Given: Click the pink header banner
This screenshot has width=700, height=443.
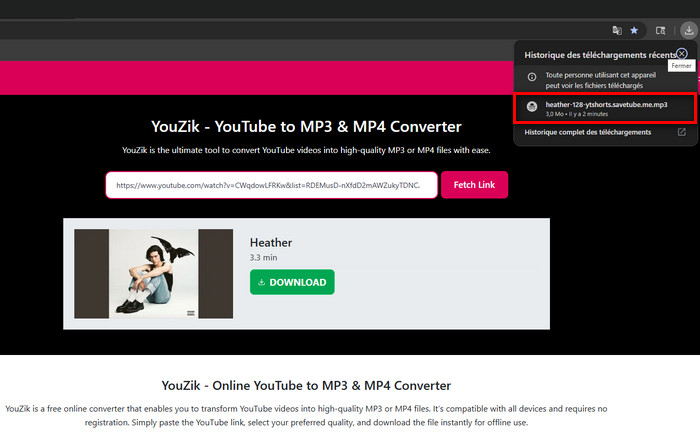Looking at the screenshot, I should tap(250, 78).
